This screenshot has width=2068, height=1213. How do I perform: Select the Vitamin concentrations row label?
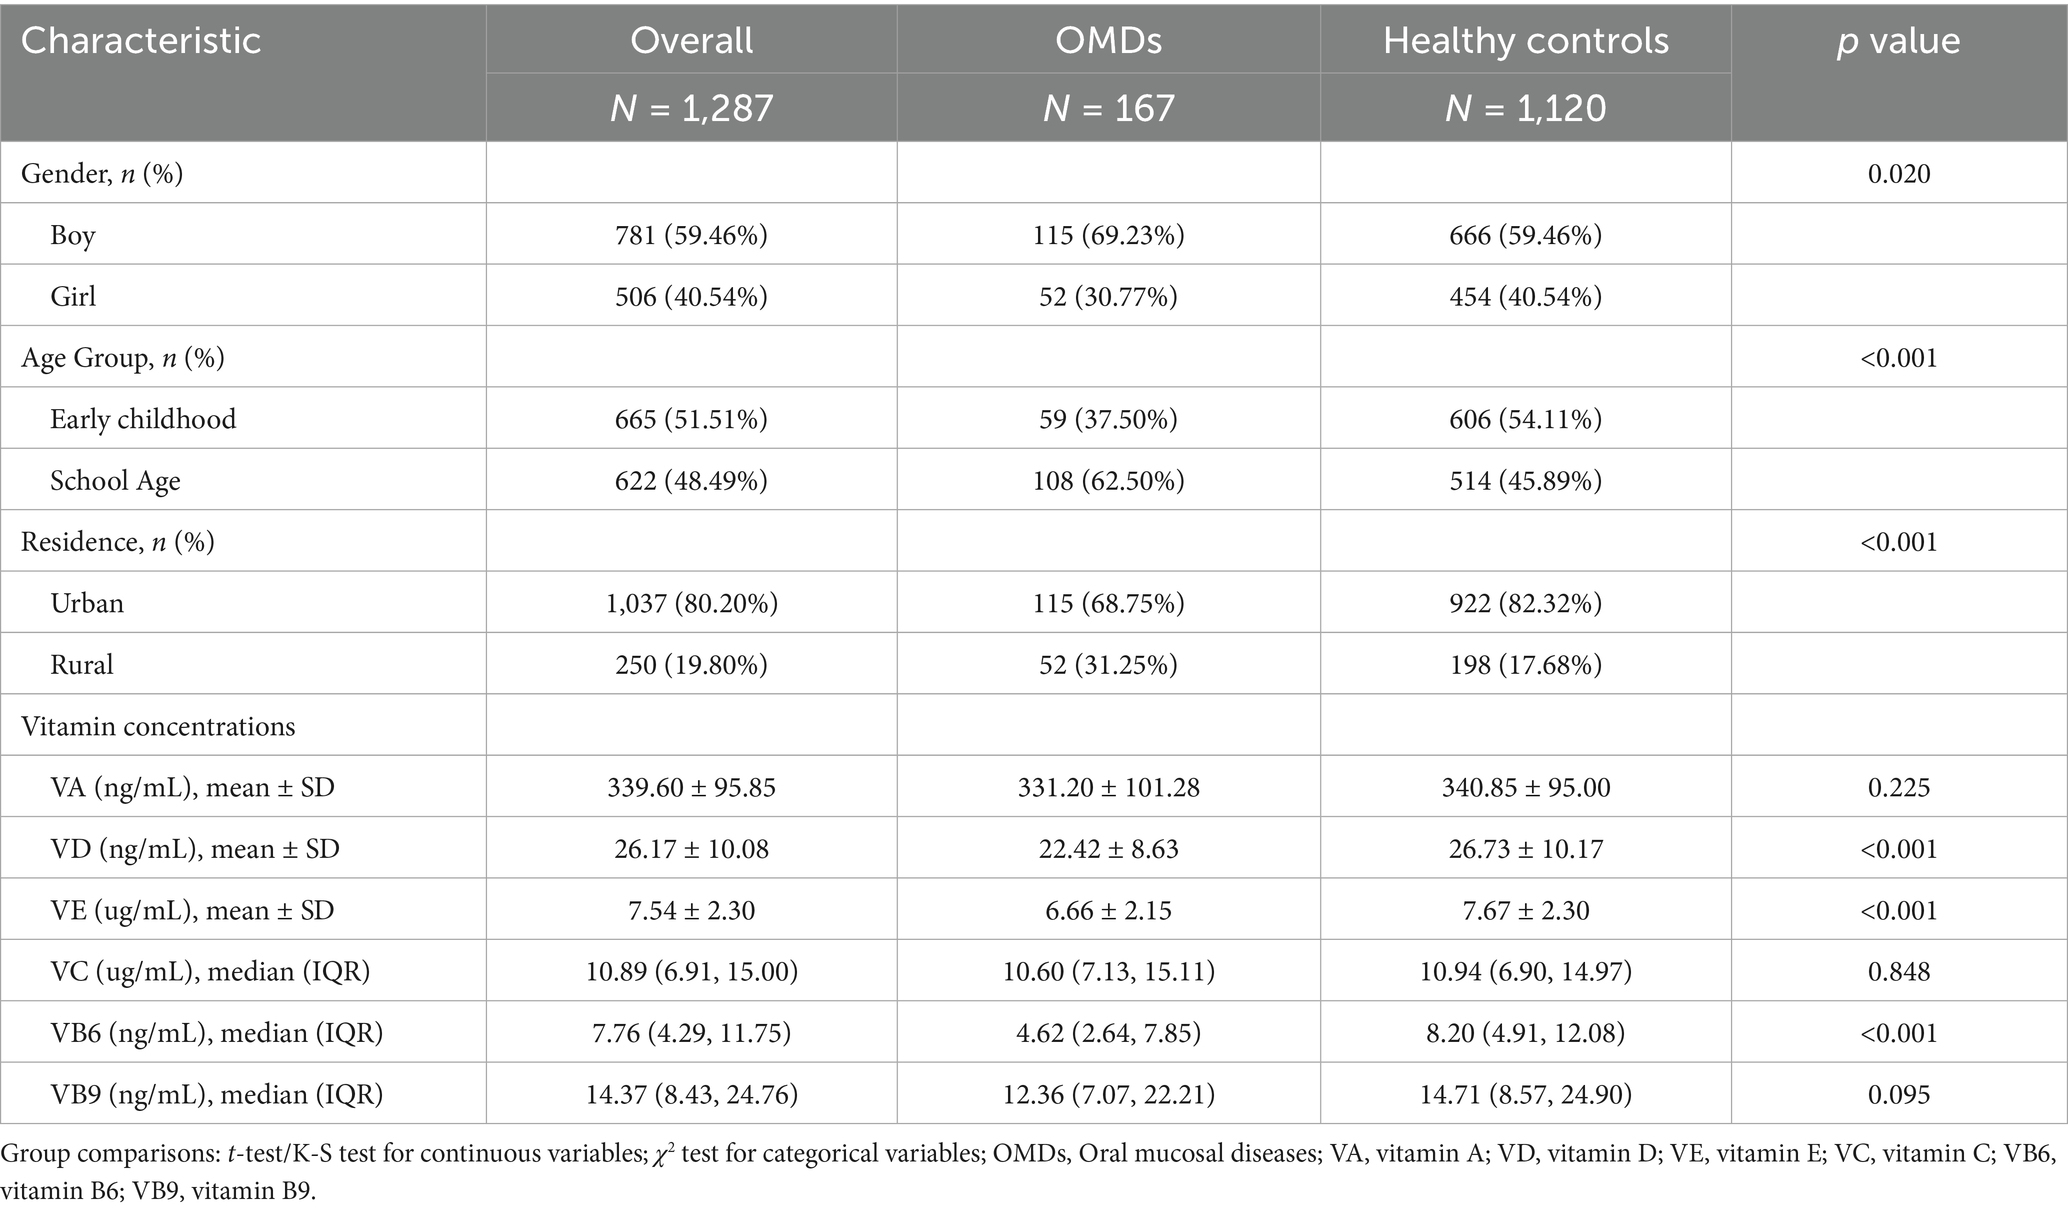point(158,725)
